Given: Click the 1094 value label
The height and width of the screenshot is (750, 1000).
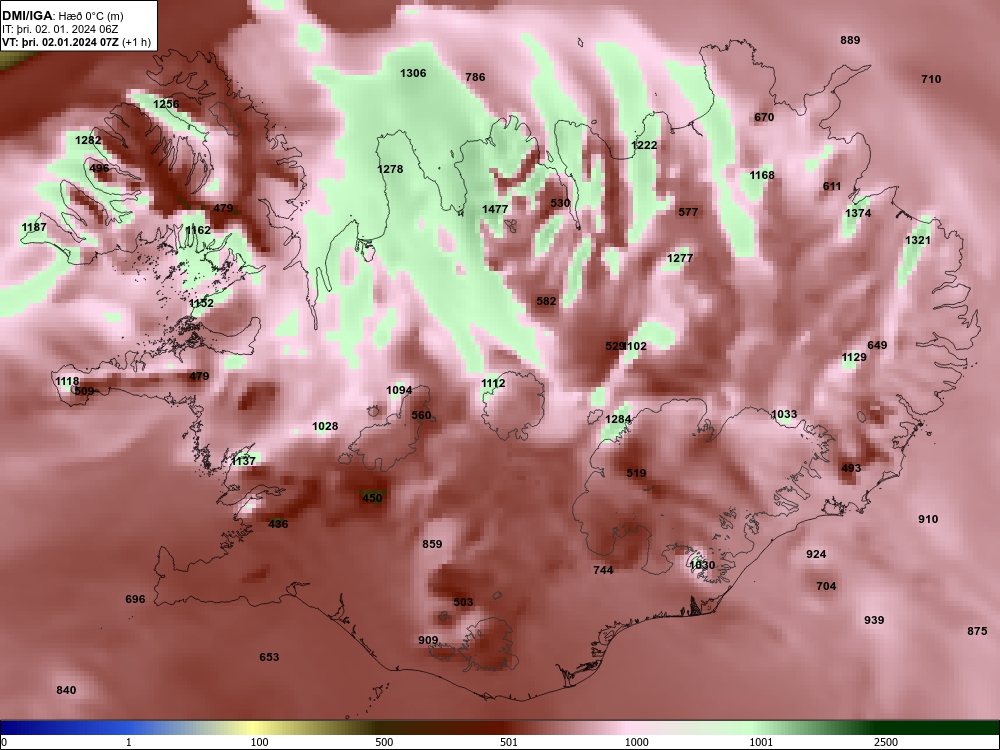Looking at the screenshot, I should tap(399, 390).
